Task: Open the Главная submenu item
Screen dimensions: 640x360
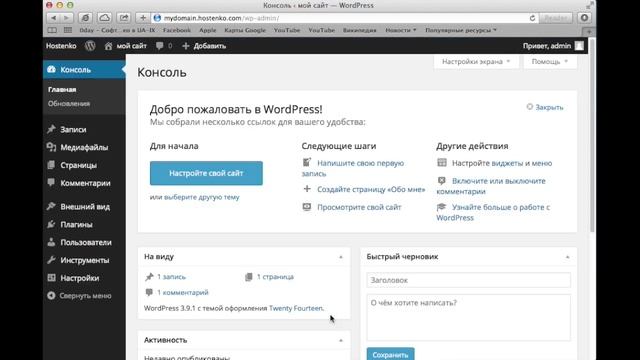Action: [x=62, y=89]
